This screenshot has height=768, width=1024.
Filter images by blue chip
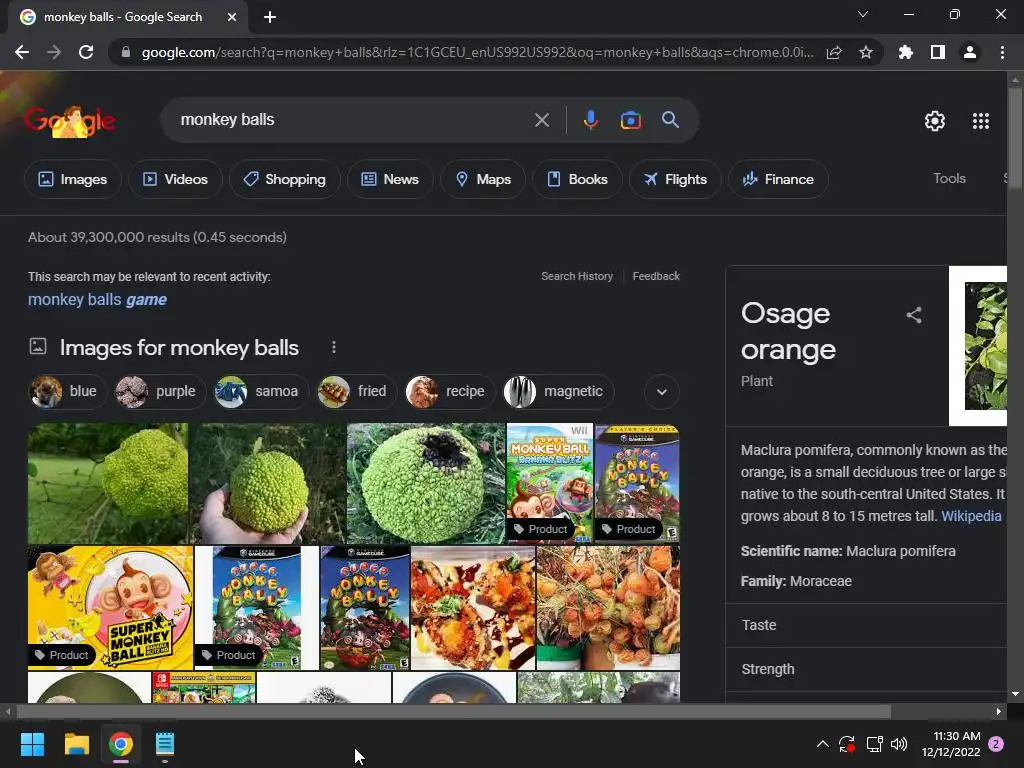coord(67,391)
